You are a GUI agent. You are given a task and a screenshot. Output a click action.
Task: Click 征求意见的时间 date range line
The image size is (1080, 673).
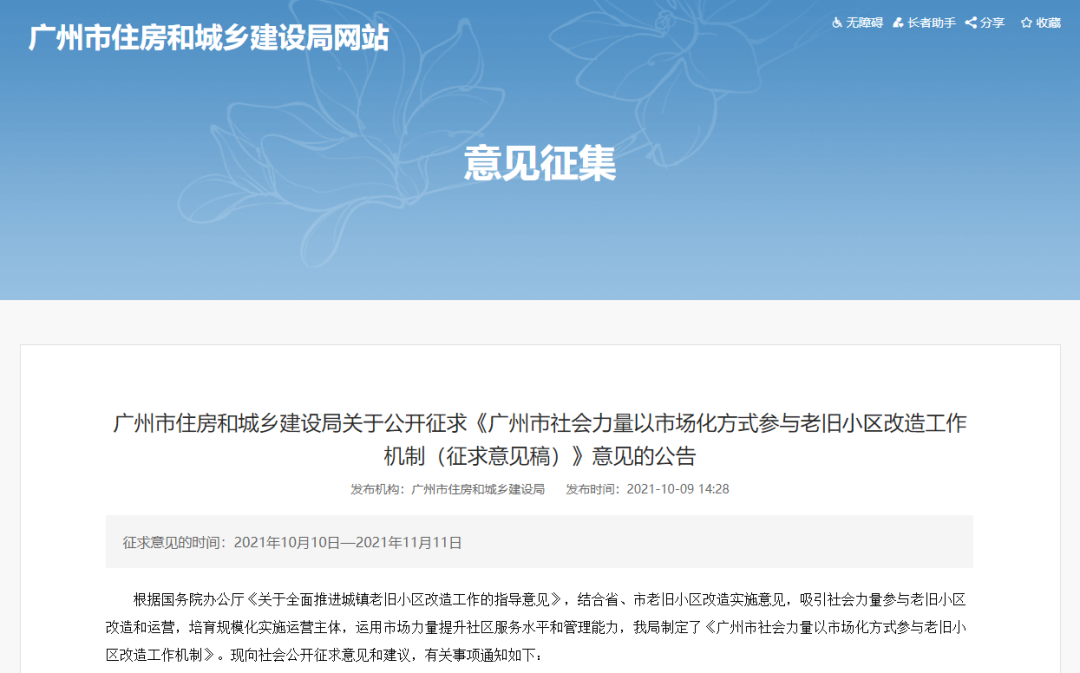[x=292, y=543]
